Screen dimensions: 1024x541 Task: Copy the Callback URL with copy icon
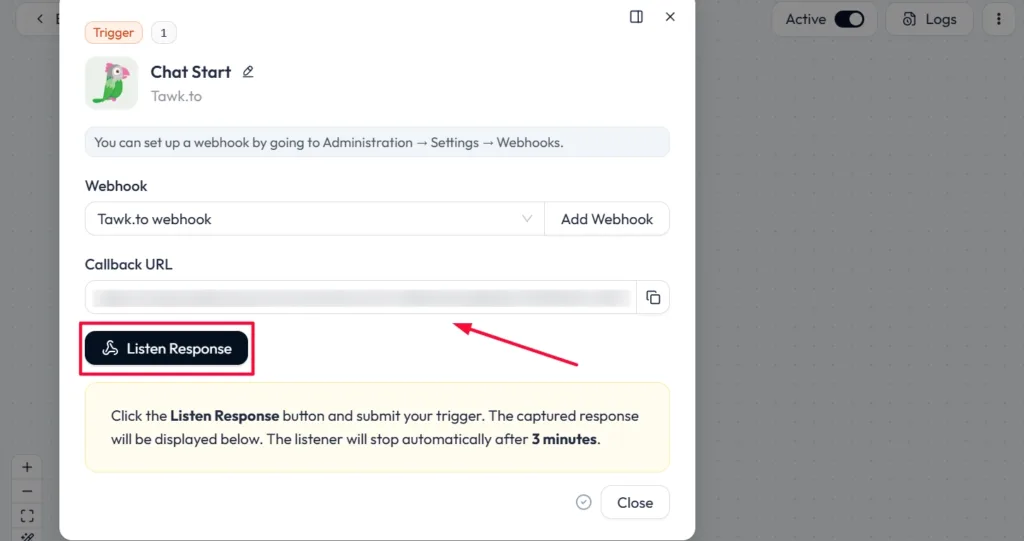click(653, 297)
